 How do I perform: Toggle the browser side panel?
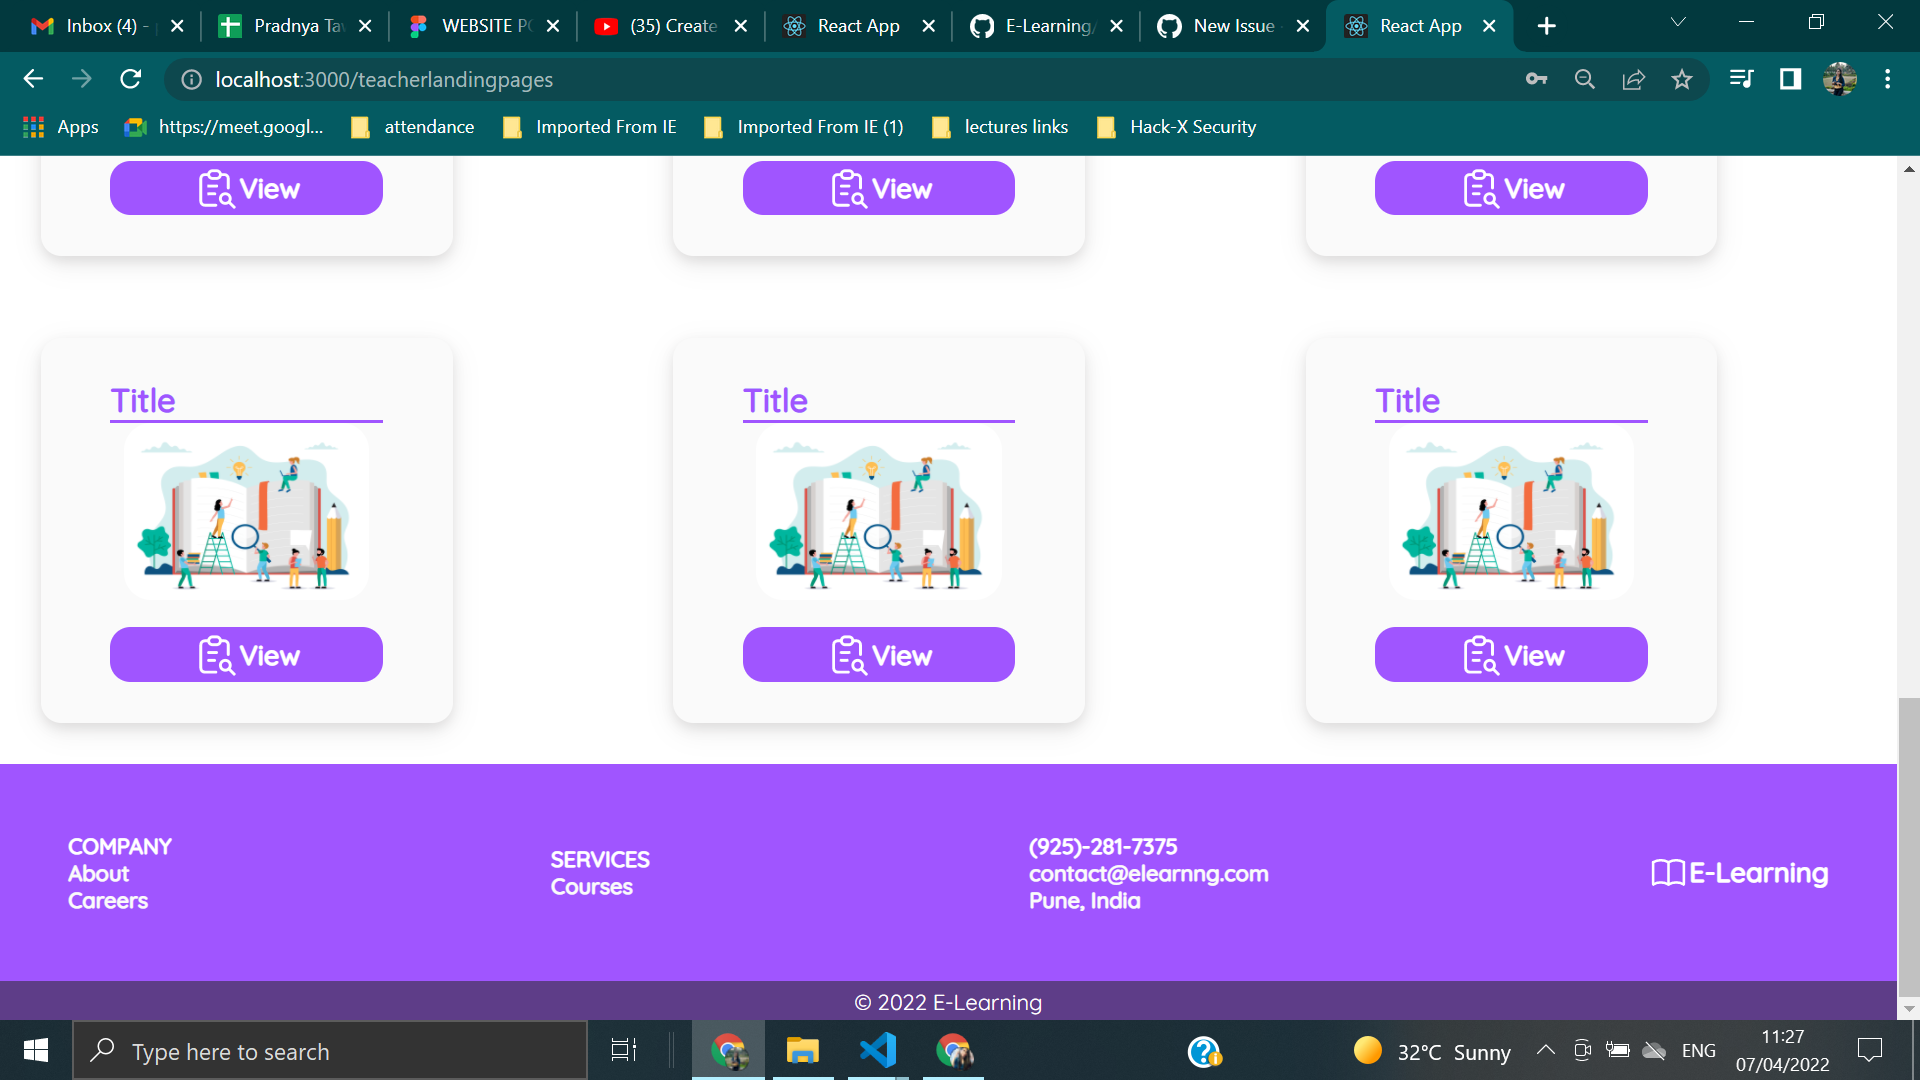coord(1789,79)
